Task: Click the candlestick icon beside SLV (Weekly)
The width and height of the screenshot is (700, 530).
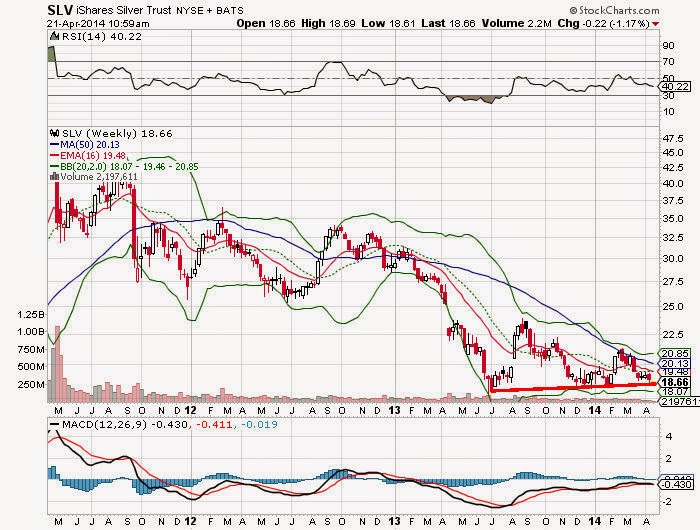Action: [54, 133]
